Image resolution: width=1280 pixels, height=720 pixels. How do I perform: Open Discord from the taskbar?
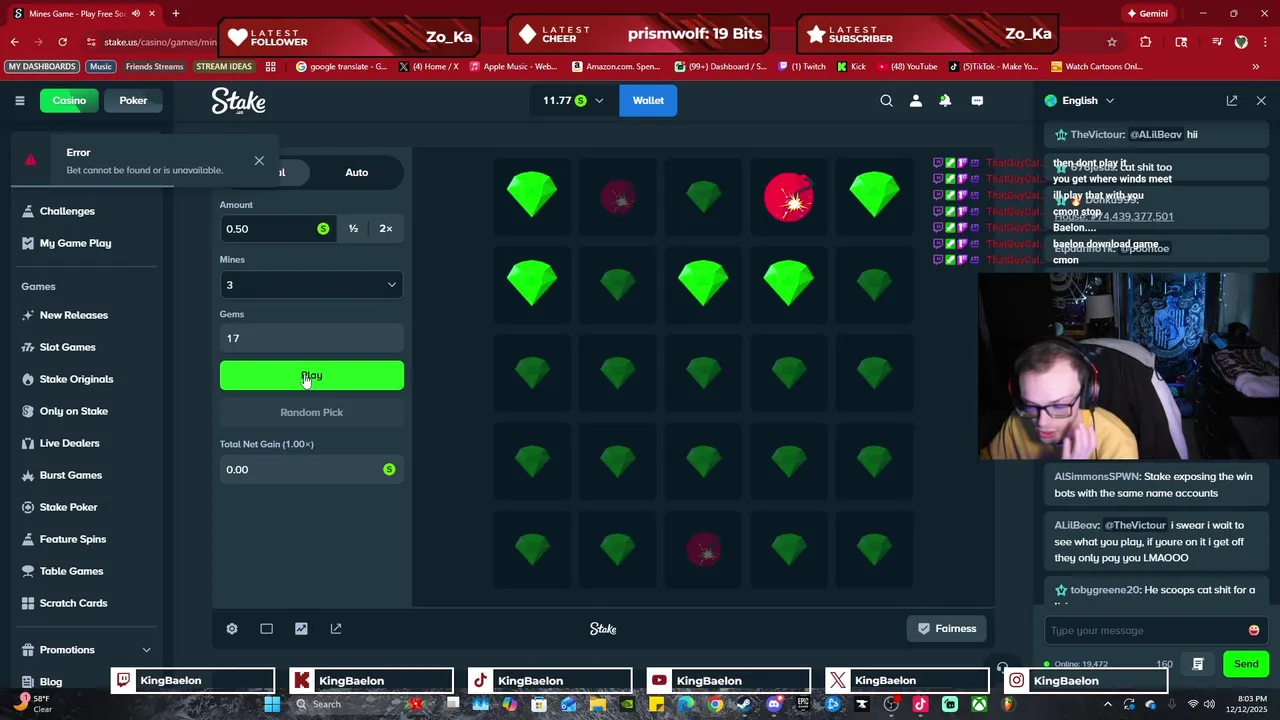coord(774,704)
